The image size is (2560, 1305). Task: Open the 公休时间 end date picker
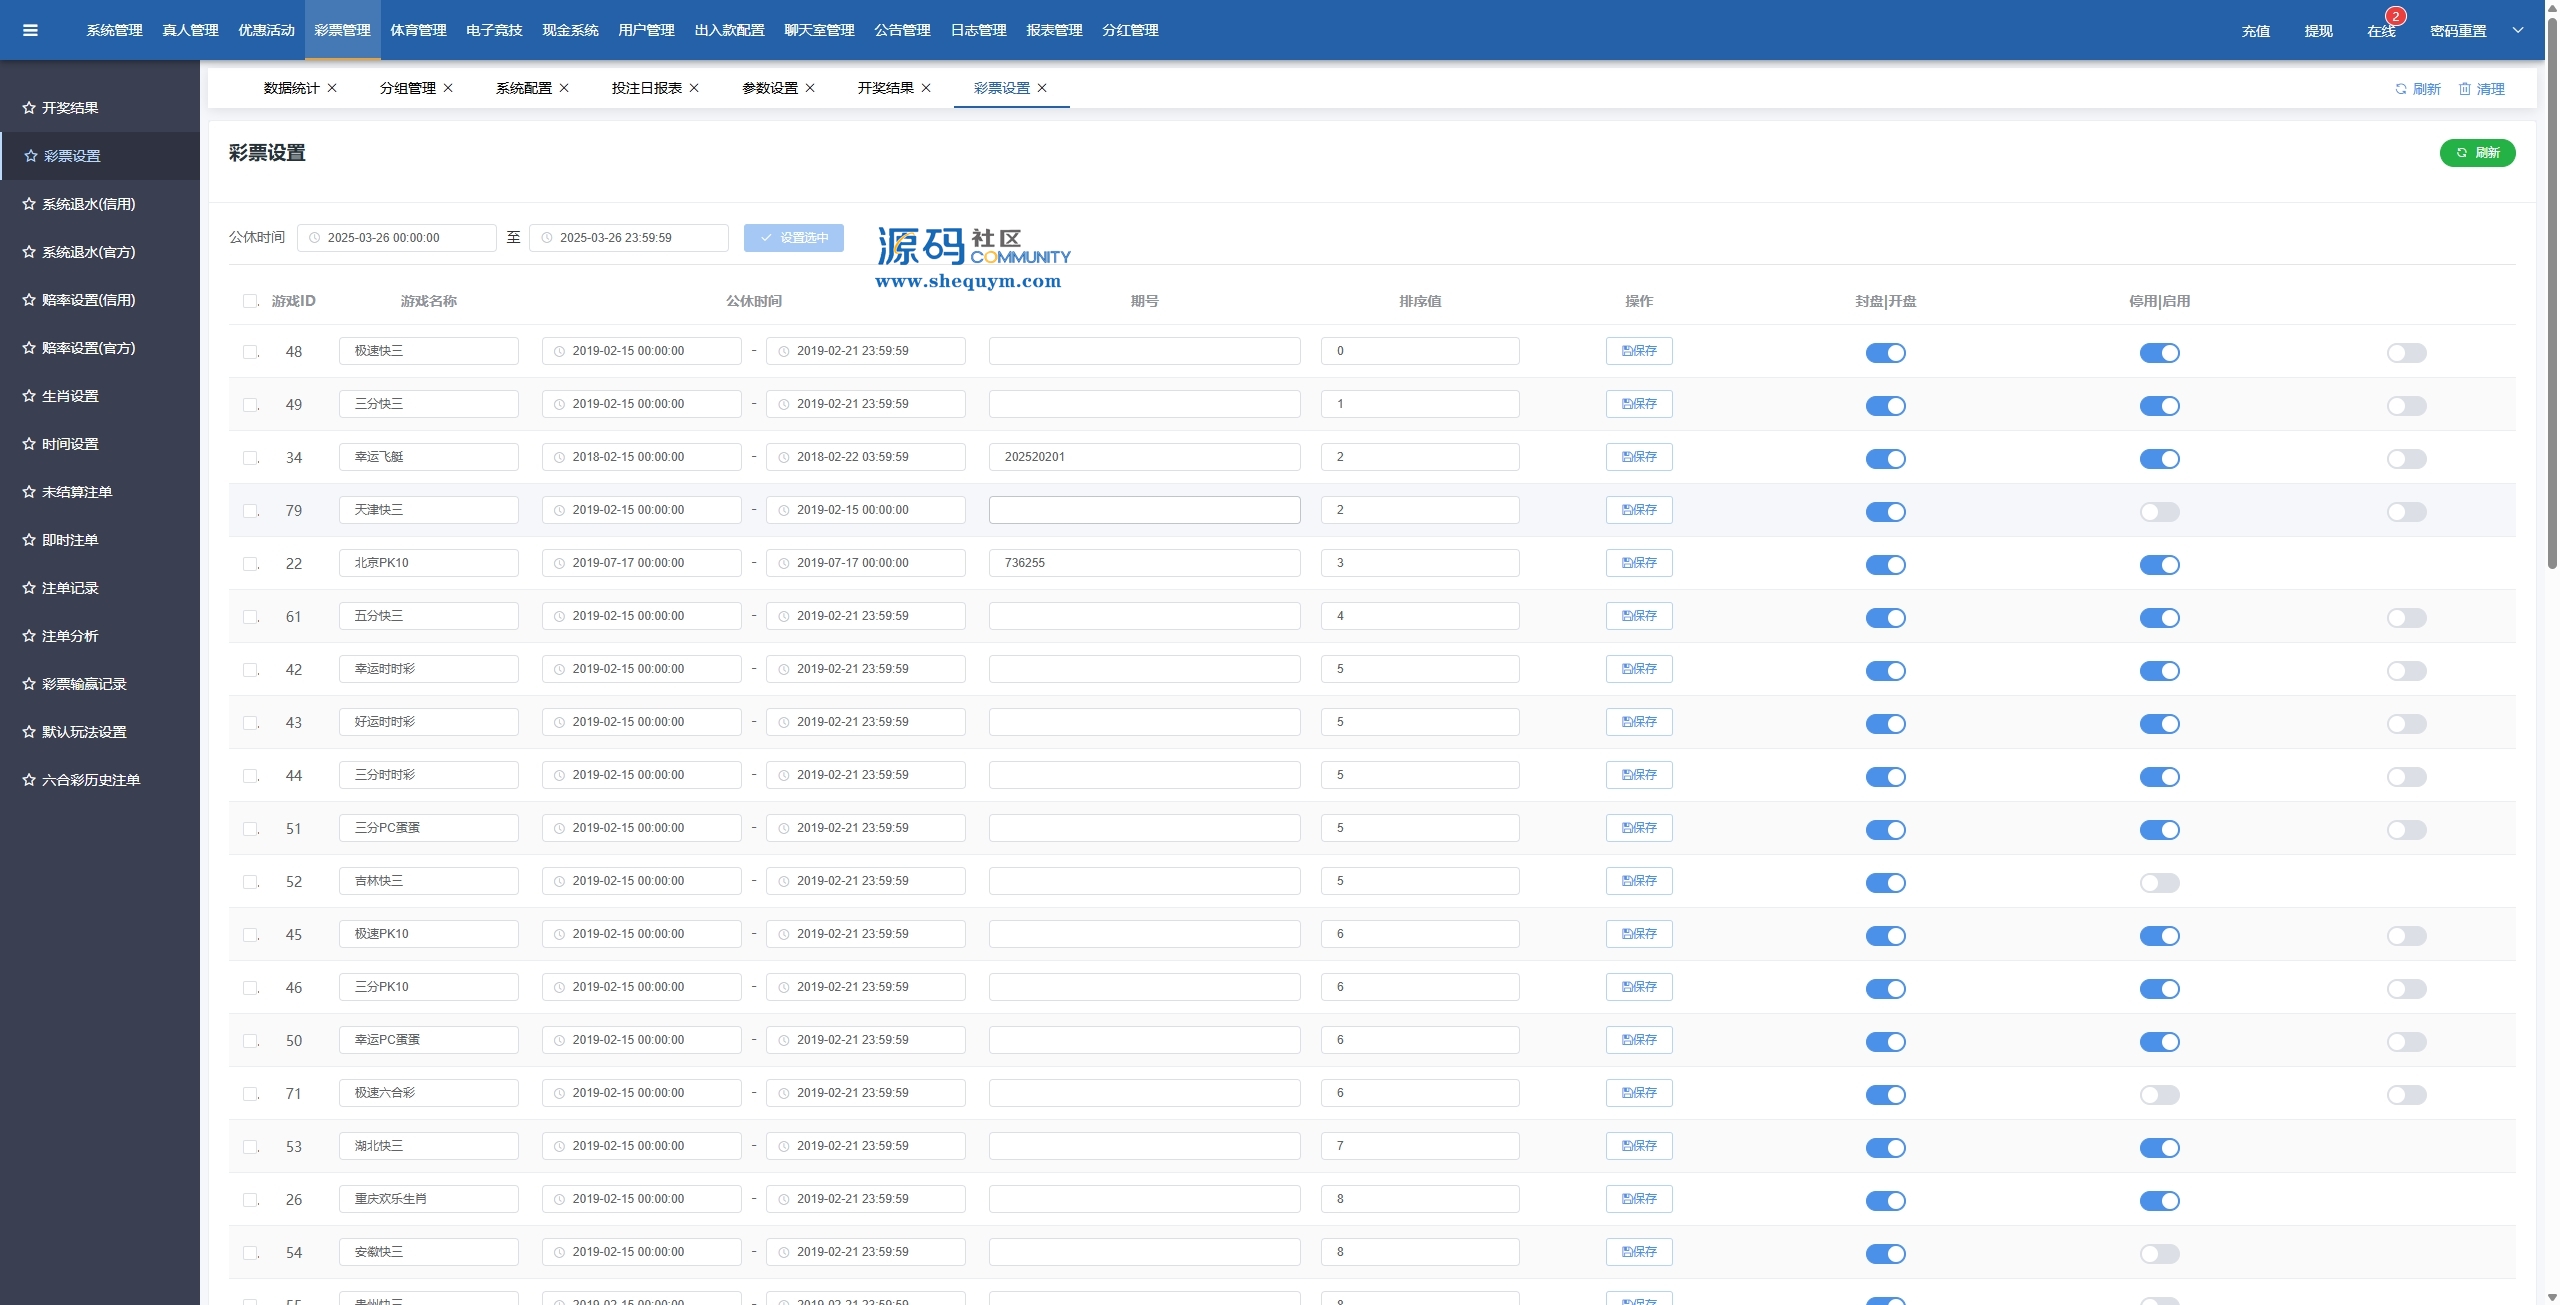(x=628, y=238)
